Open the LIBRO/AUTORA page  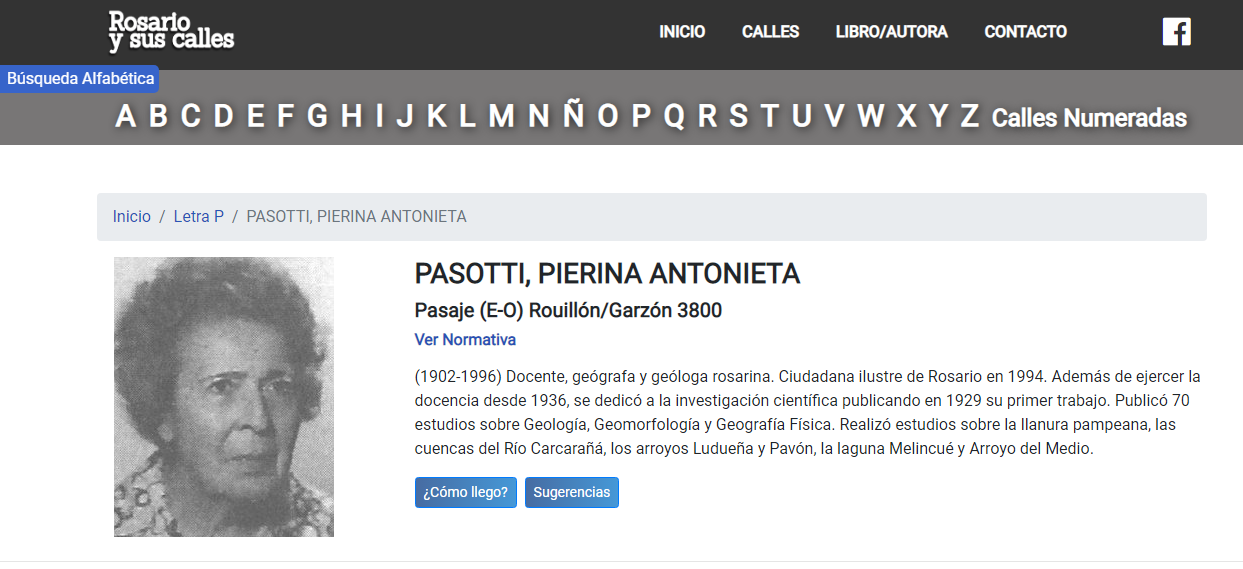click(x=891, y=32)
